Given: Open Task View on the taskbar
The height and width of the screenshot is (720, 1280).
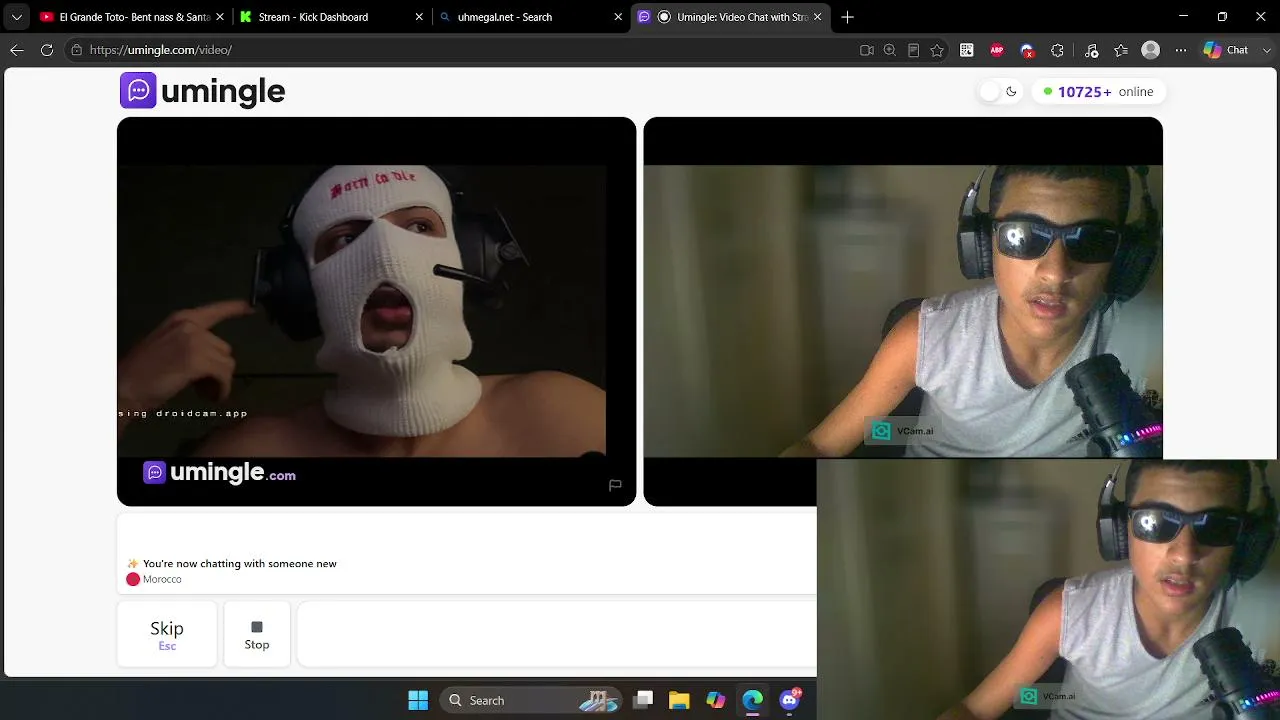Looking at the screenshot, I should coord(643,700).
